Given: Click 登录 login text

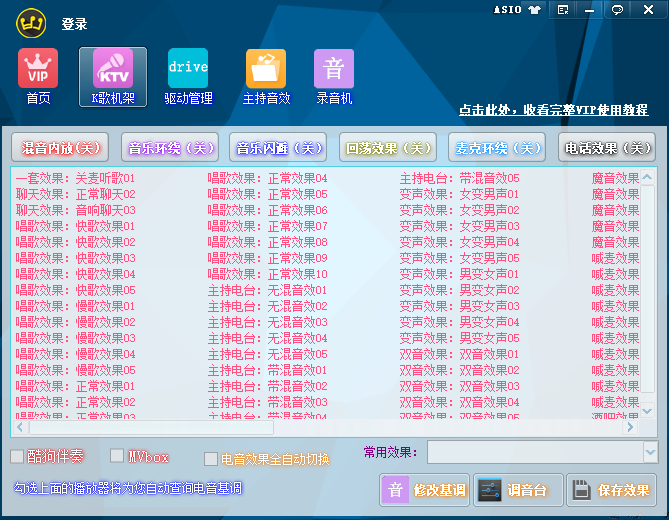Looking at the screenshot, I should 74,24.
